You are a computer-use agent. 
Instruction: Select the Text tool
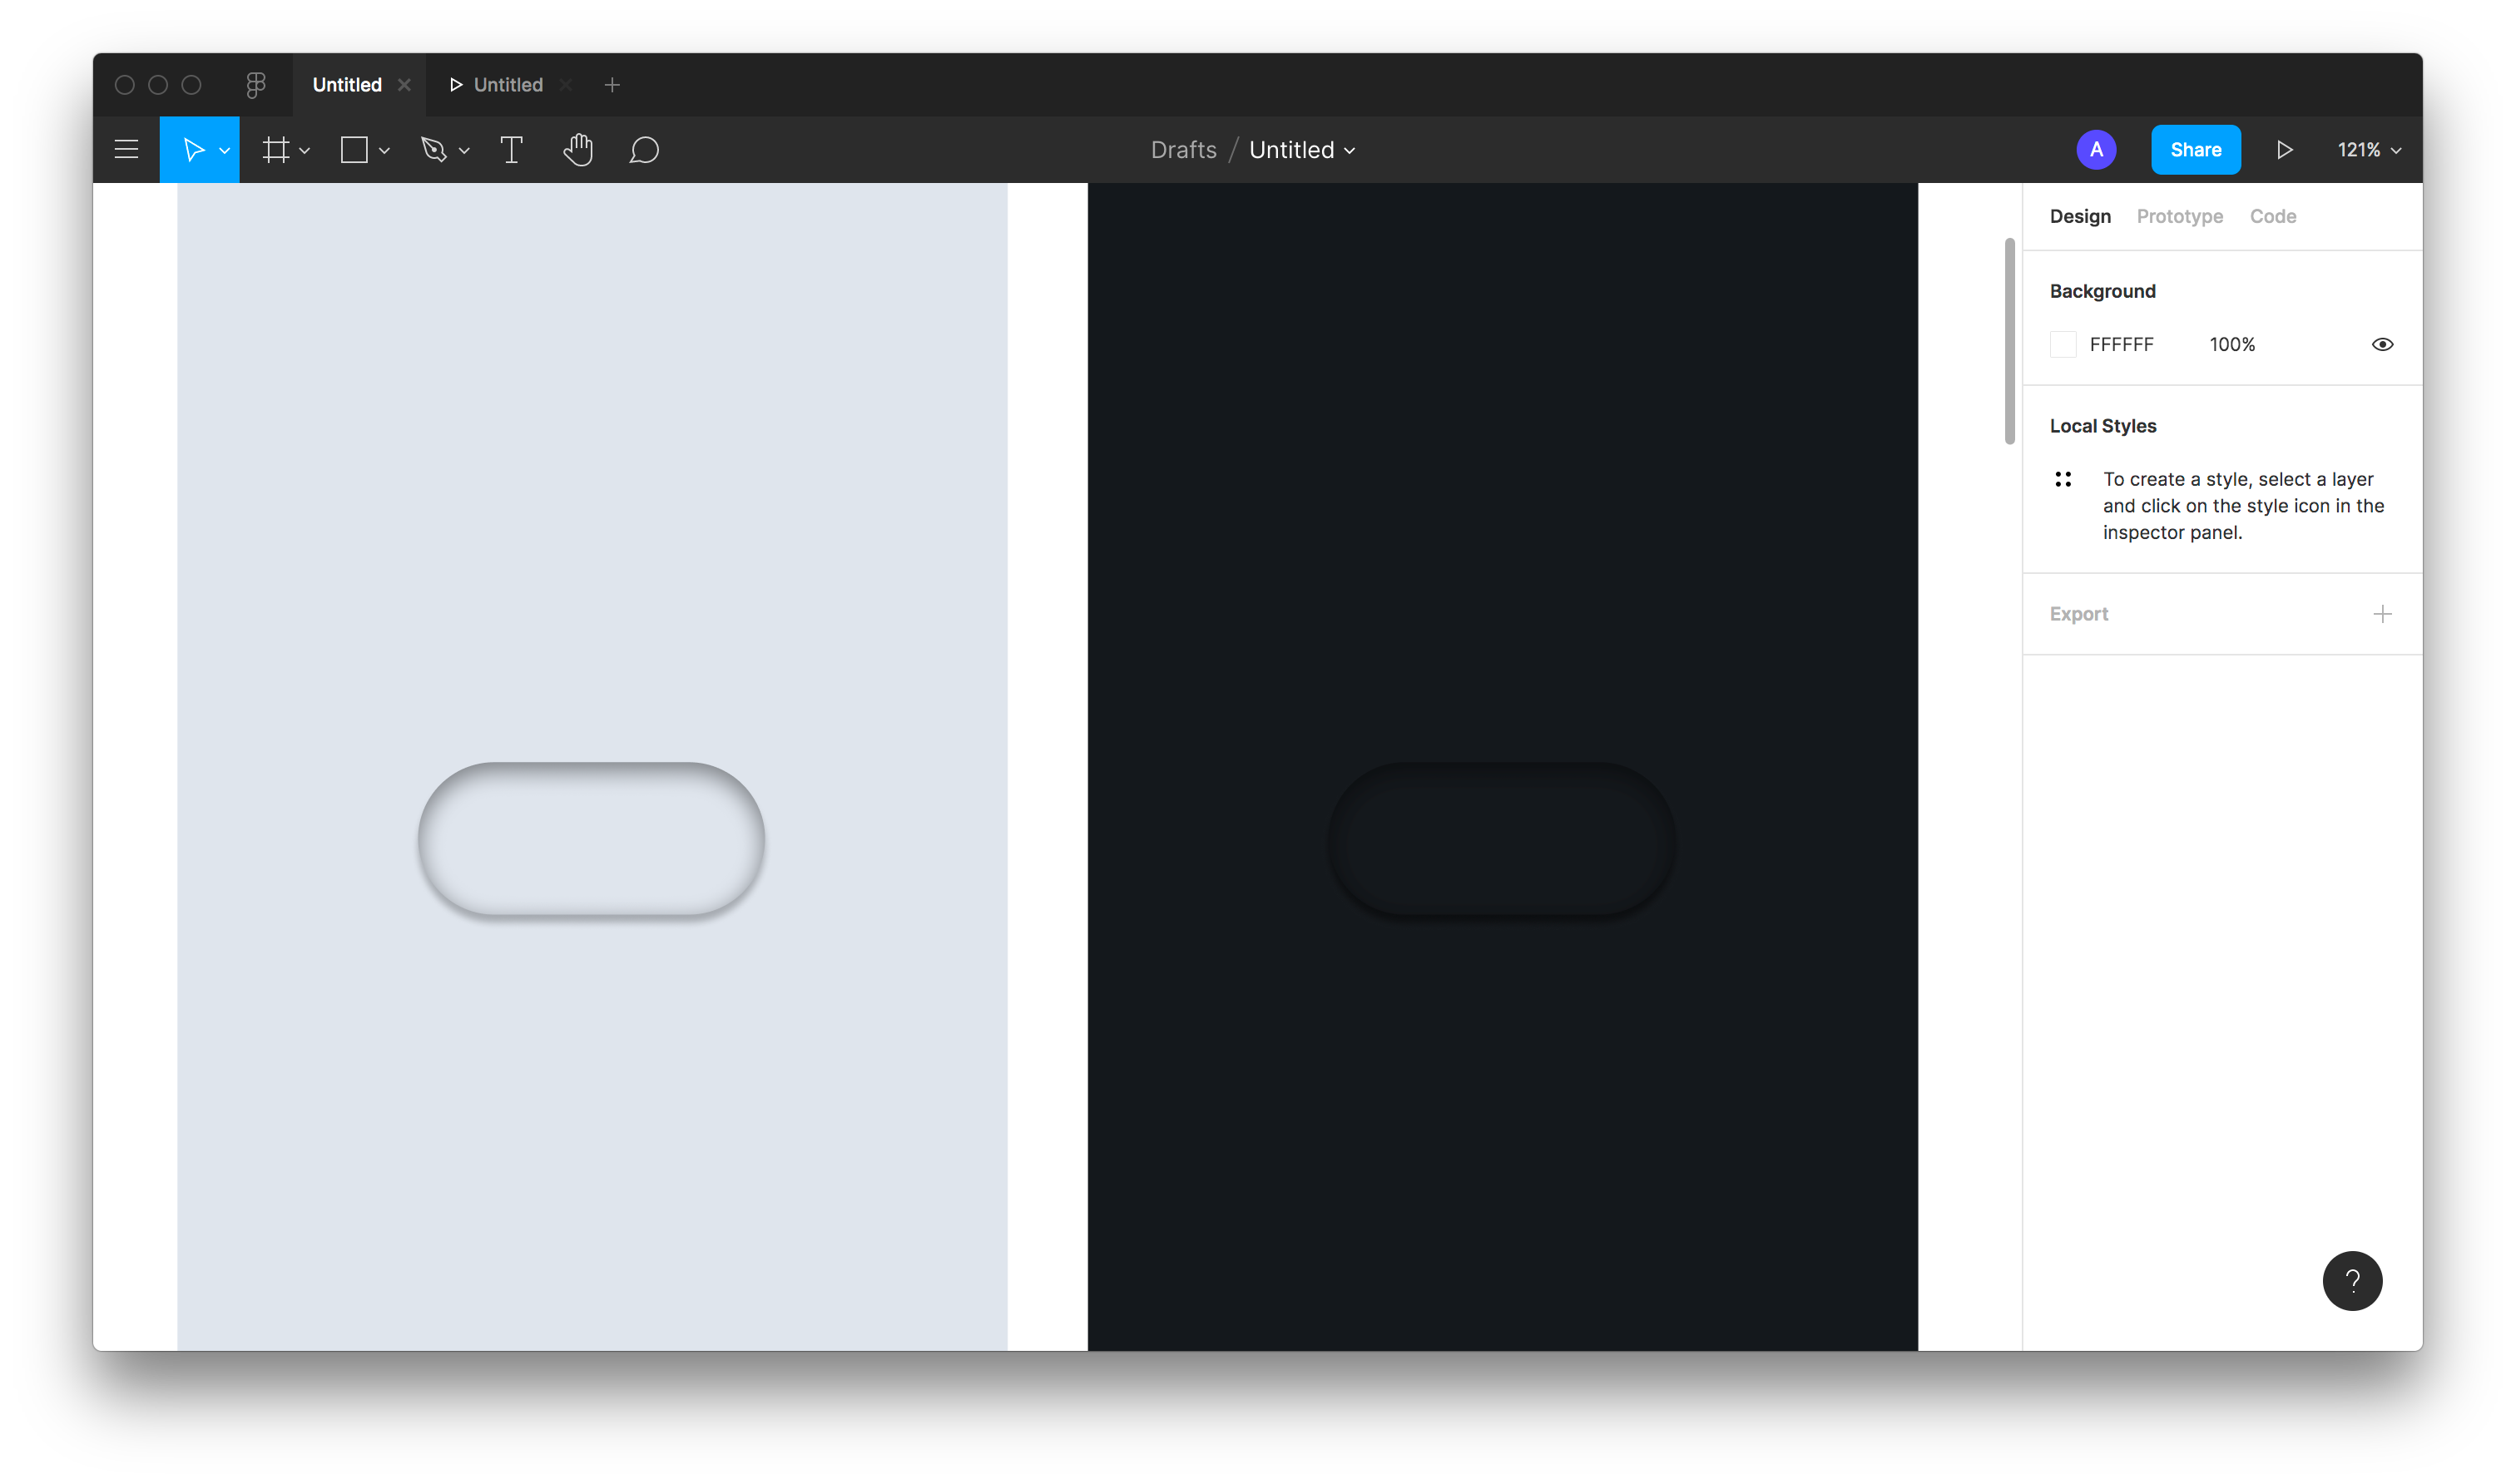point(511,149)
